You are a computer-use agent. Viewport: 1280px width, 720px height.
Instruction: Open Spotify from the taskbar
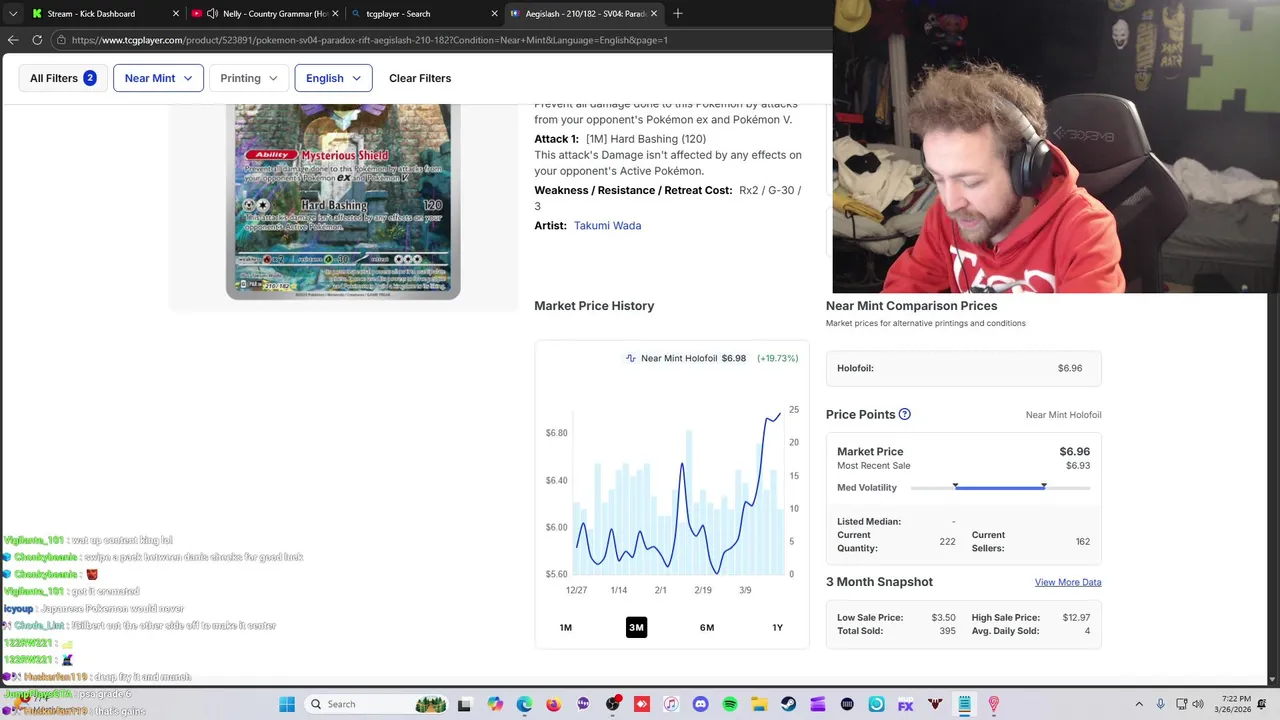click(730, 704)
